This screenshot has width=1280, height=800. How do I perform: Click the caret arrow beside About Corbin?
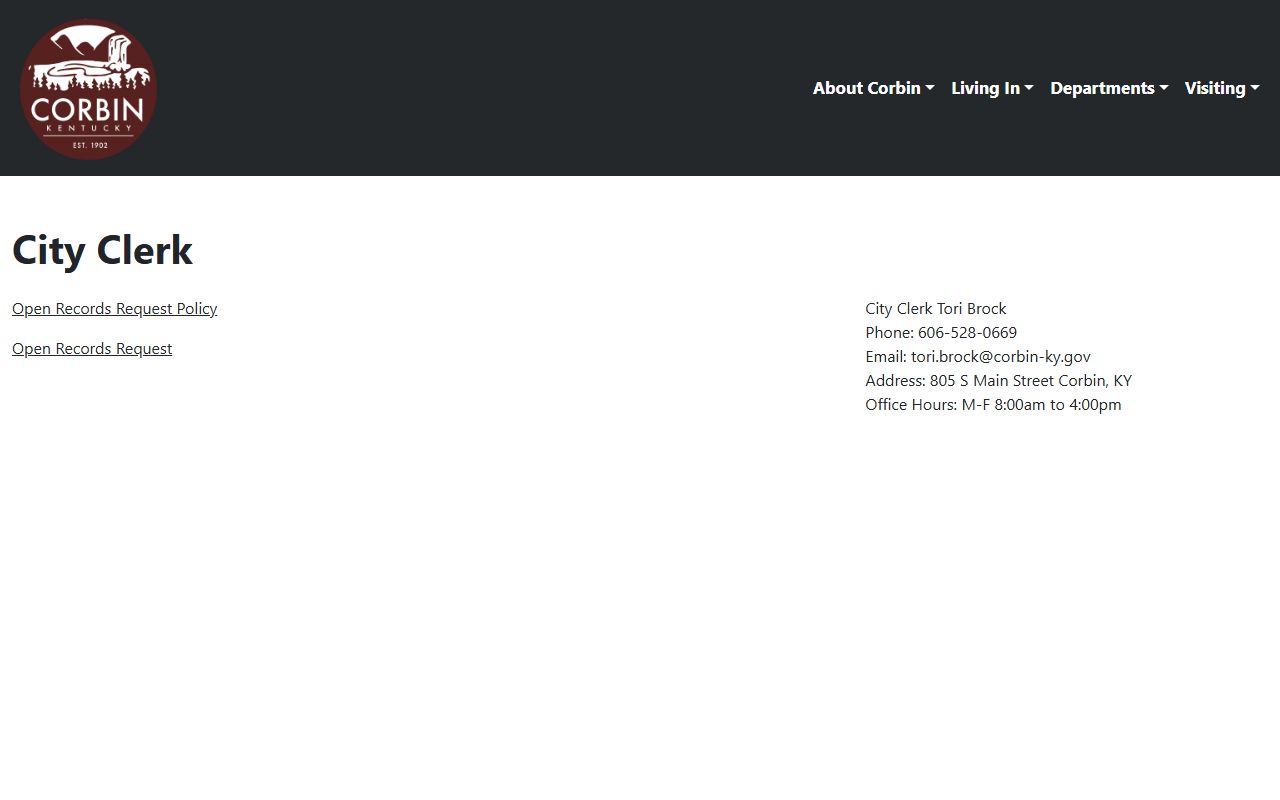[930, 89]
